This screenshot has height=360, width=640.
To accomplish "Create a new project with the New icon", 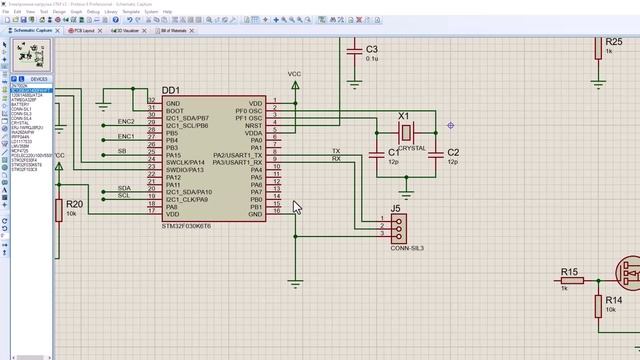I will [x=7, y=20].
